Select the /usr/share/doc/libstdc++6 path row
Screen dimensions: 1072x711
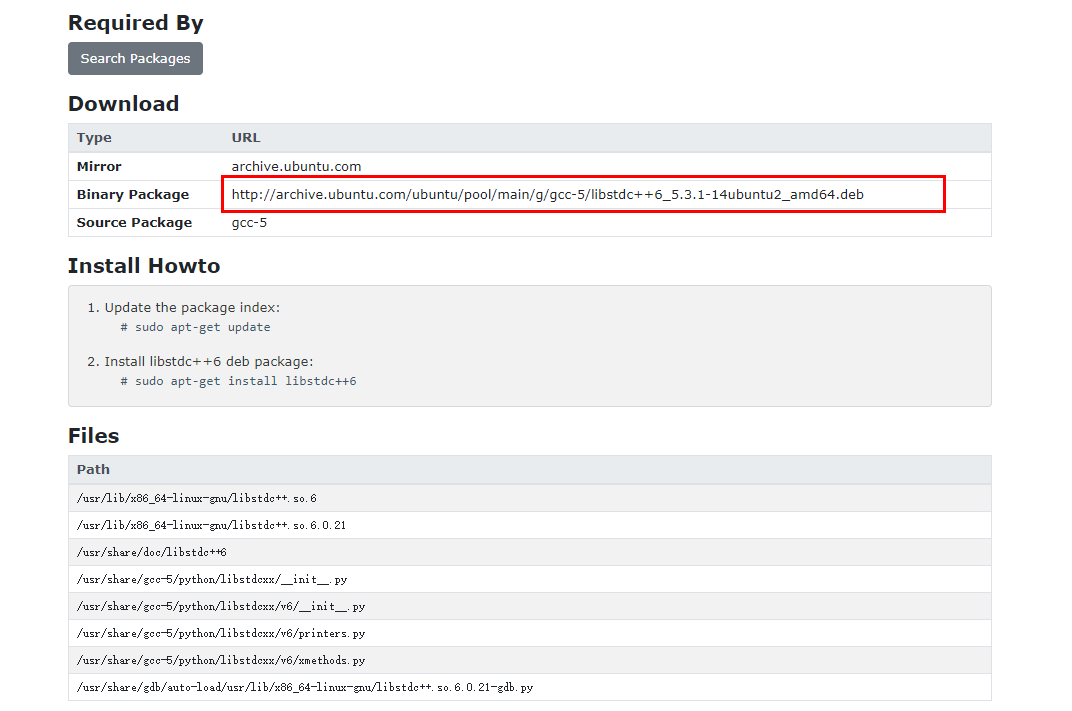530,552
